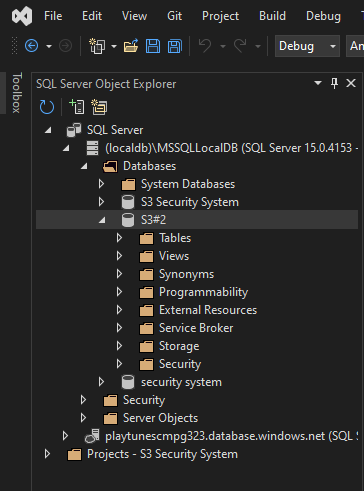Collapse the SQL Server root node
The image size is (364, 491).
pos(49,130)
